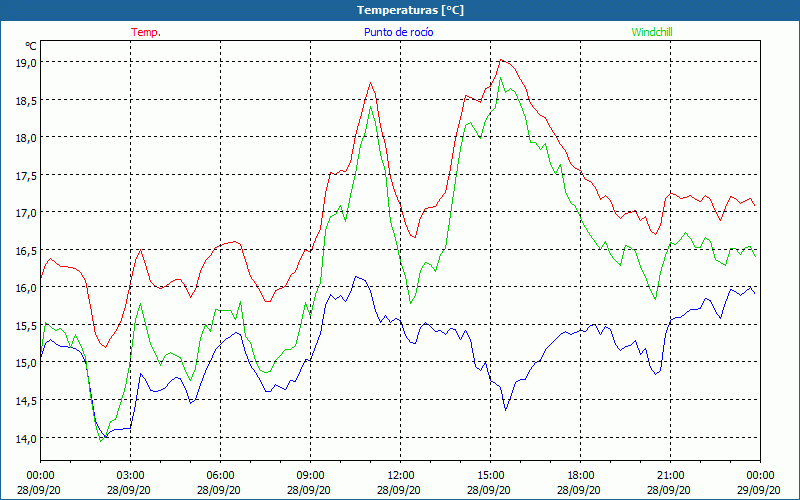Click the 14,5 y-axis value

click(27, 401)
